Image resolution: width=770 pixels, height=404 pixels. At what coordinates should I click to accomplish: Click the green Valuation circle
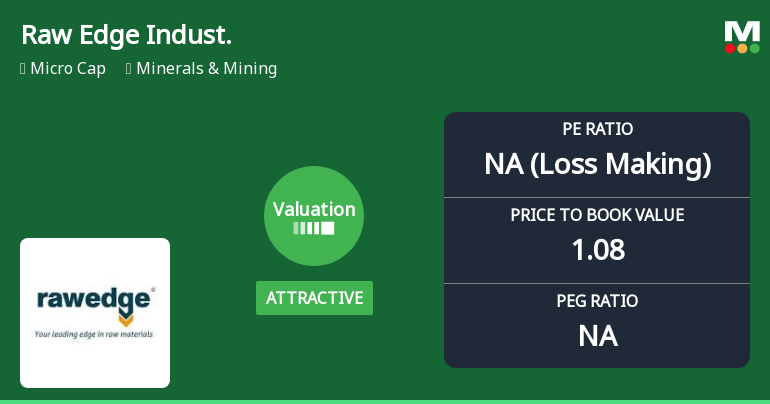[314, 215]
